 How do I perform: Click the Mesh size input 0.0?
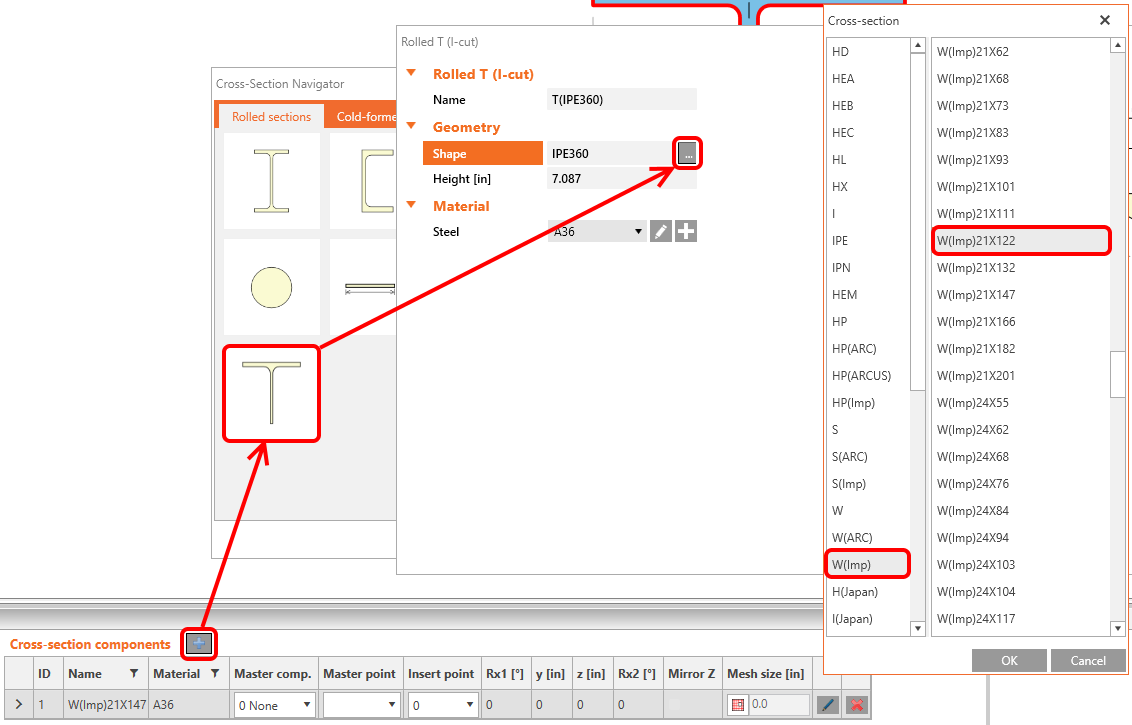(x=778, y=704)
